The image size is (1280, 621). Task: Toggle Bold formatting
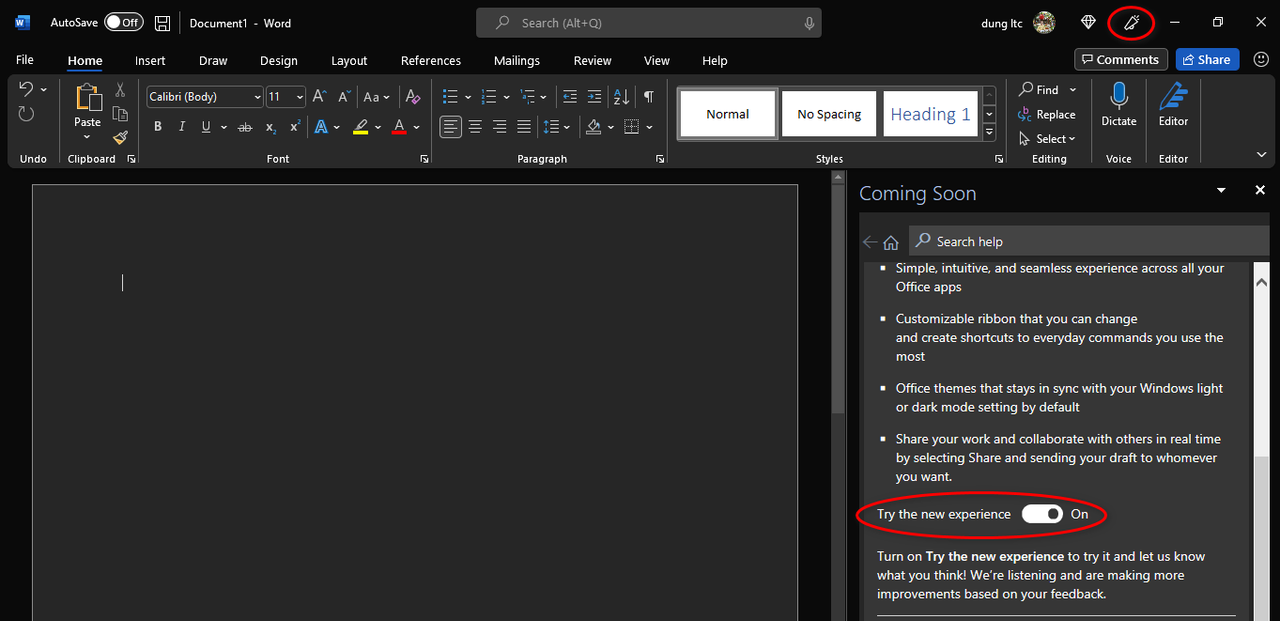tap(158, 127)
